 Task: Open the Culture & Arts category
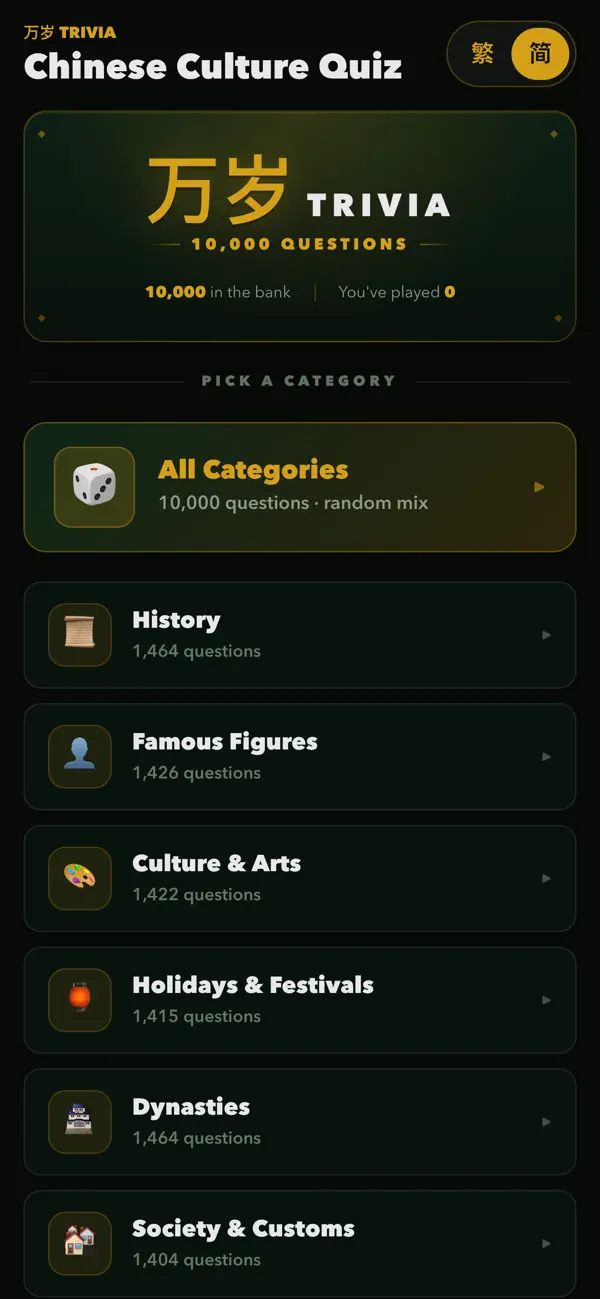(x=300, y=878)
